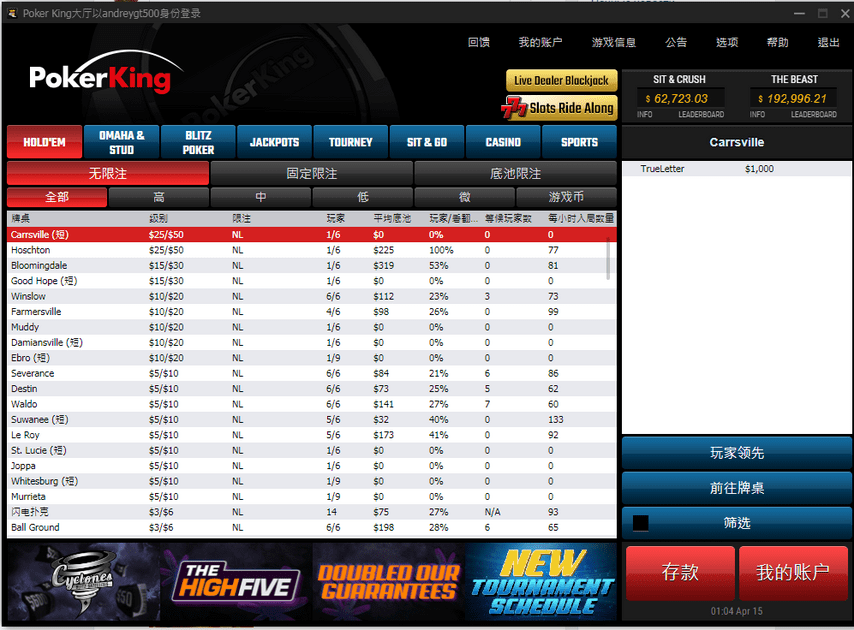Click the 前往牌桌 button

click(737, 488)
